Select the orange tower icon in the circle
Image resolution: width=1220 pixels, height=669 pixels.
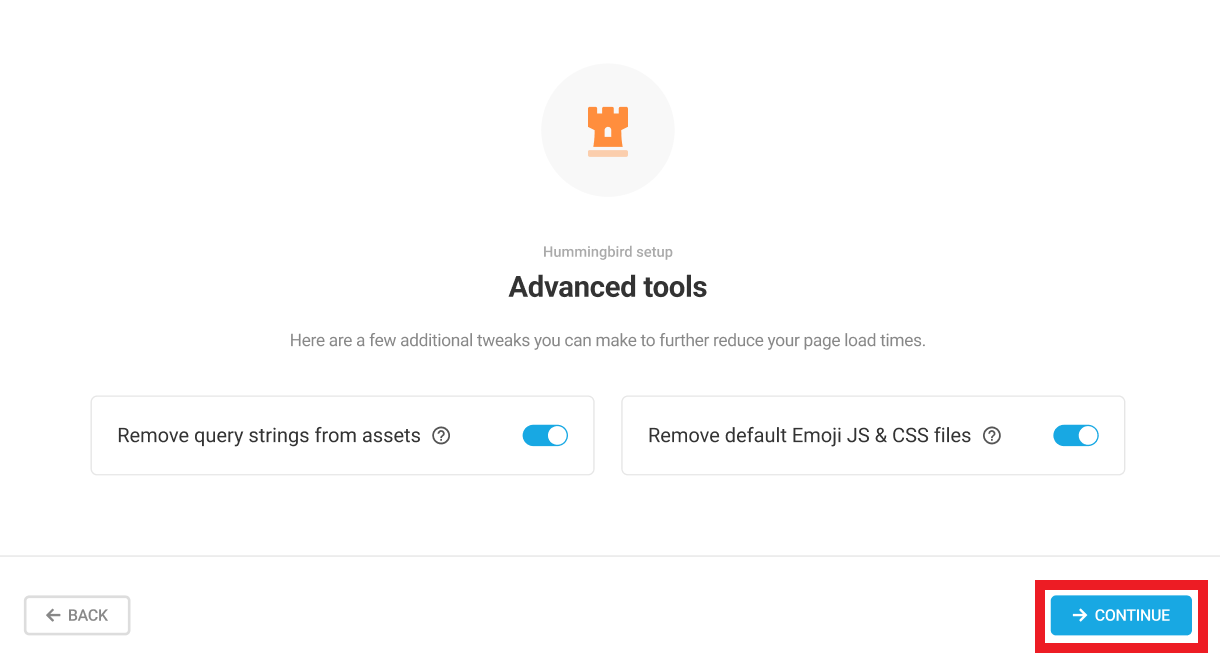(x=608, y=128)
